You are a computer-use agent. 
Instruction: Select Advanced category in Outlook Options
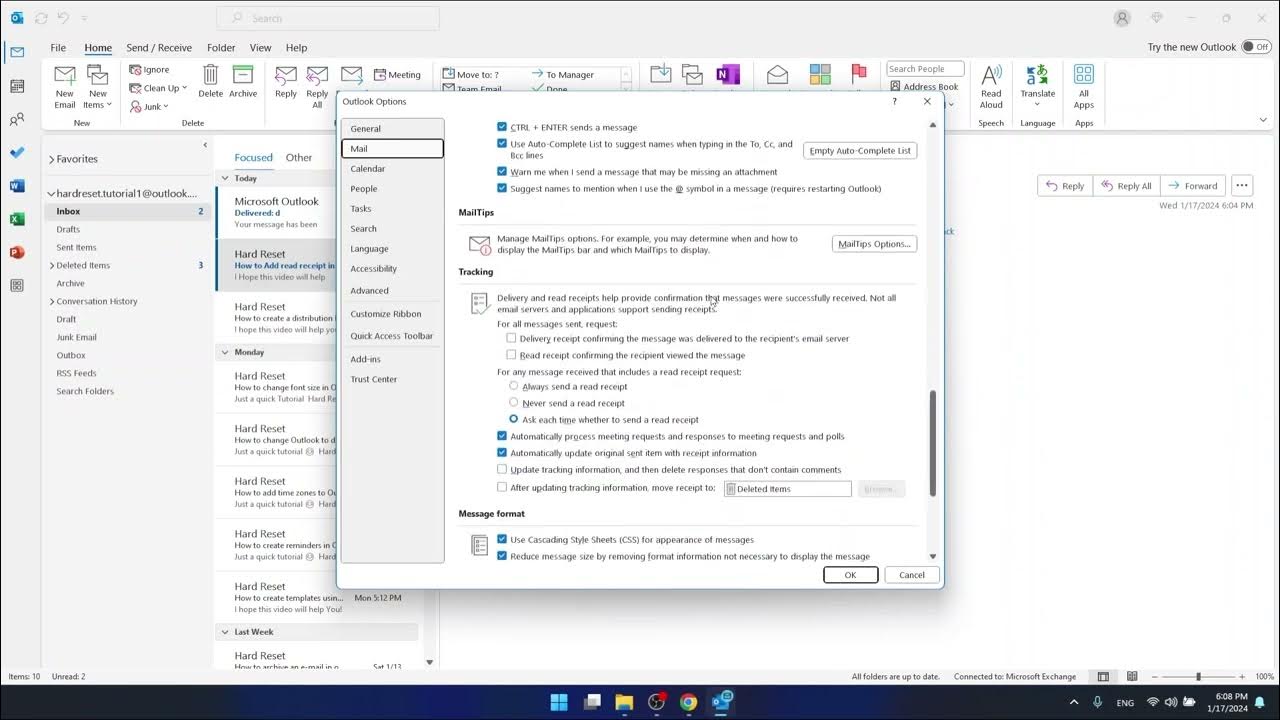pos(392,291)
